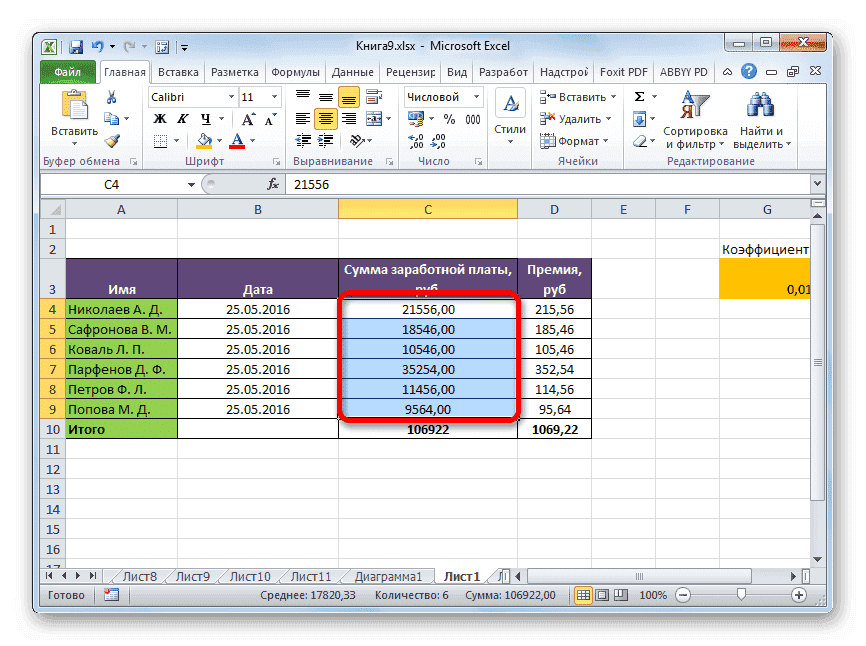Apply bold formatting with the Ж icon

click(158, 119)
